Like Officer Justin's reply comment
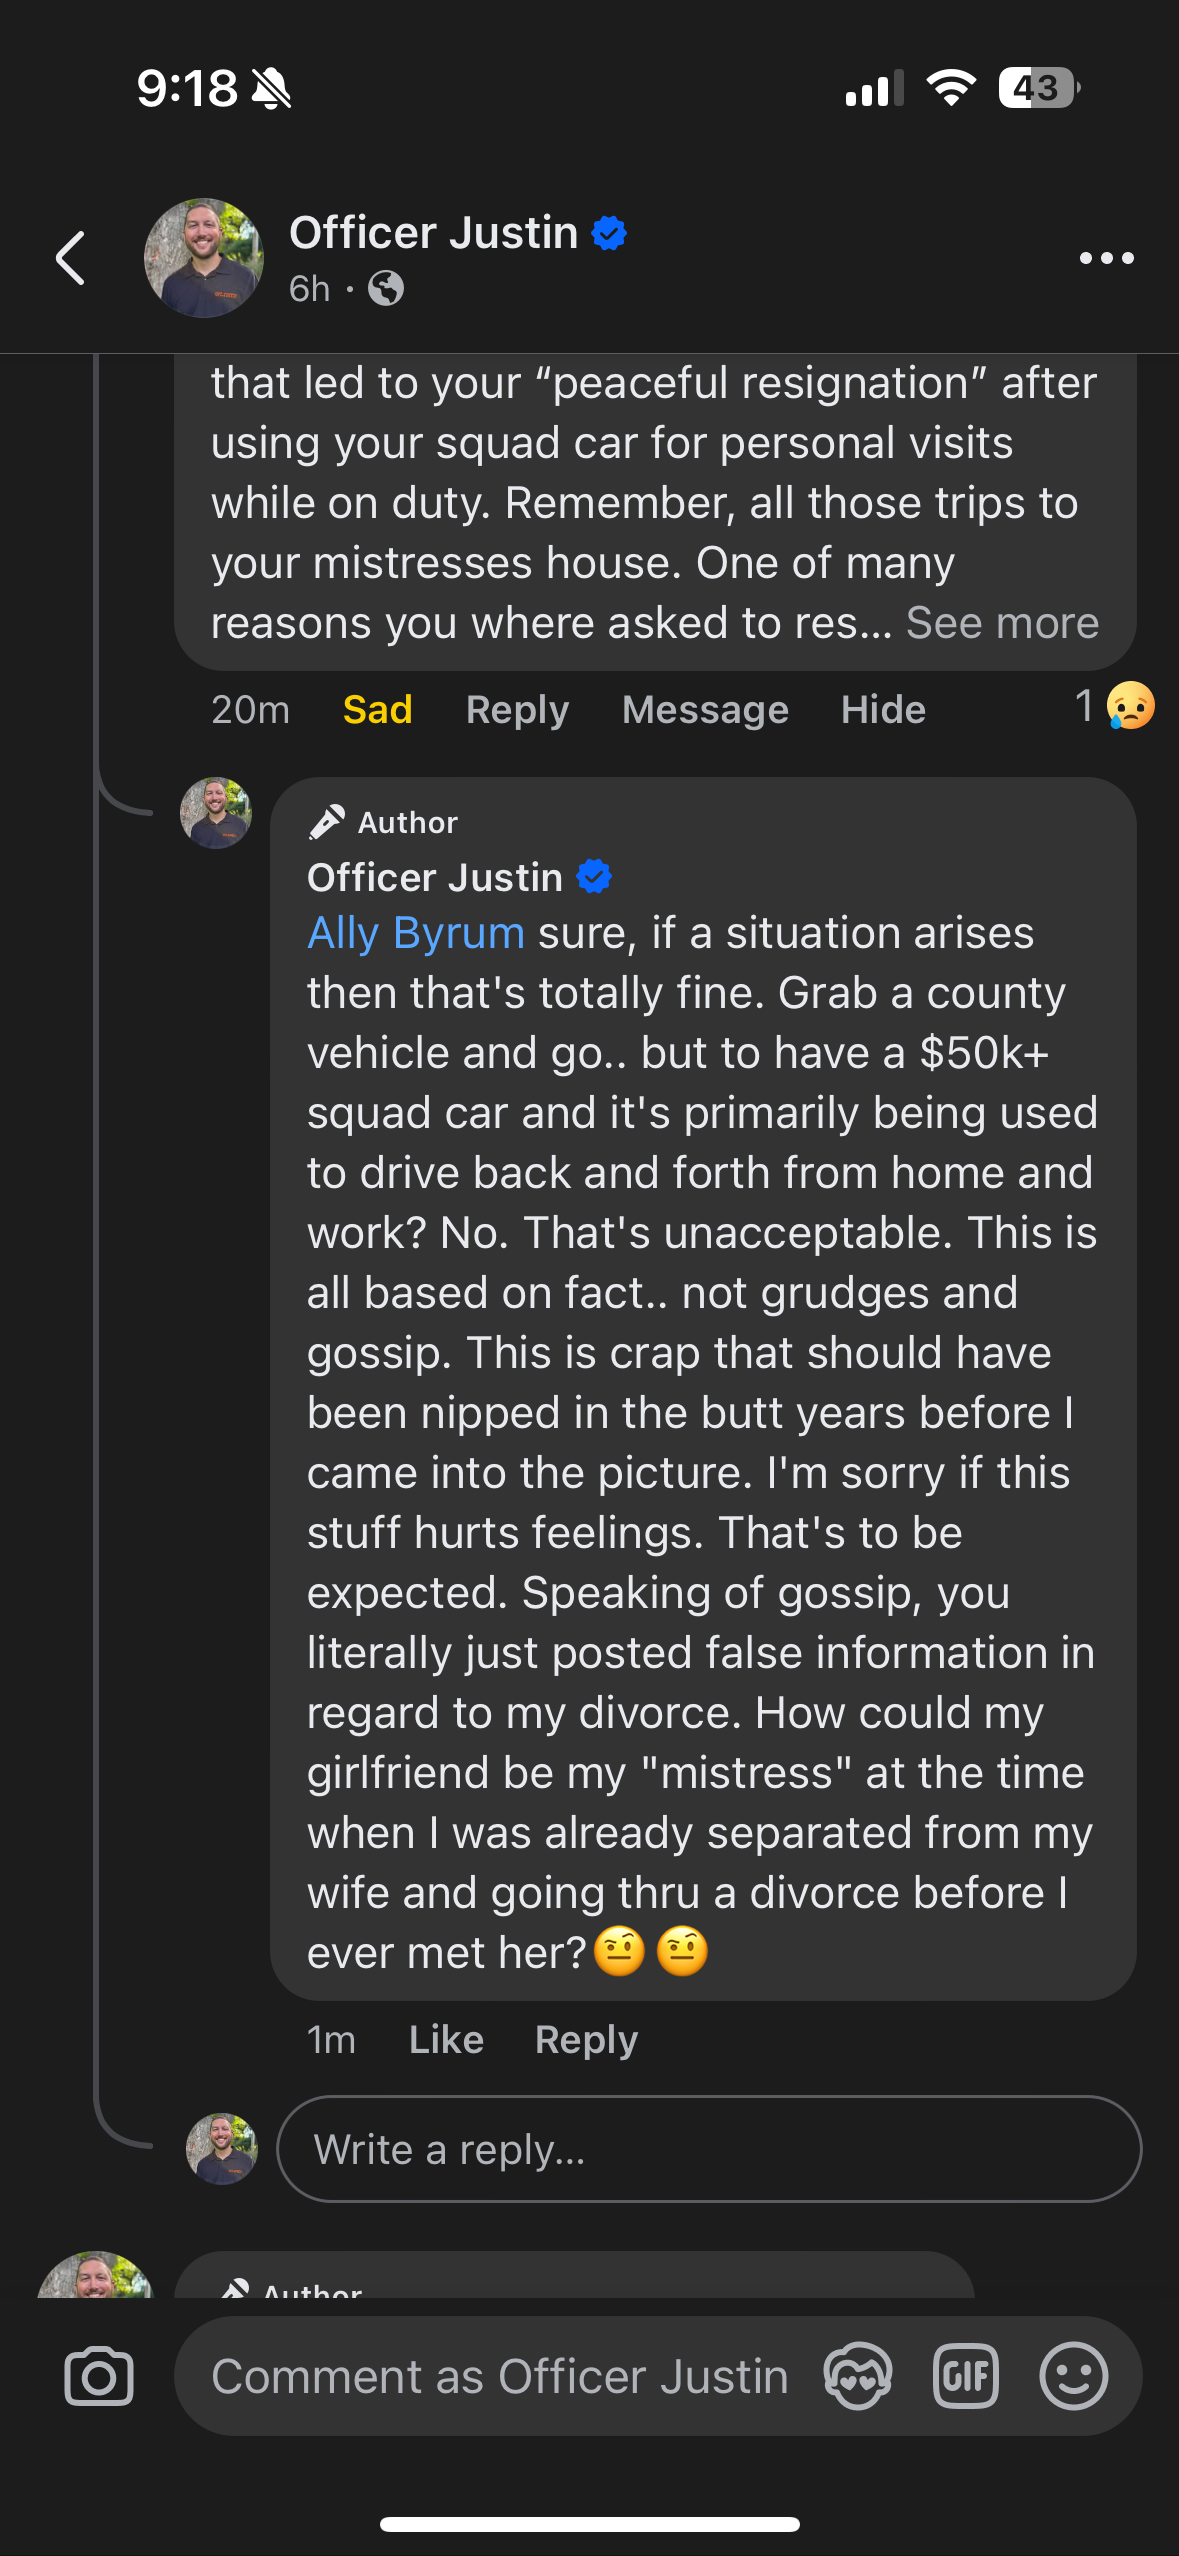Viewport: 1179px width, 2556px height. 446,2039
